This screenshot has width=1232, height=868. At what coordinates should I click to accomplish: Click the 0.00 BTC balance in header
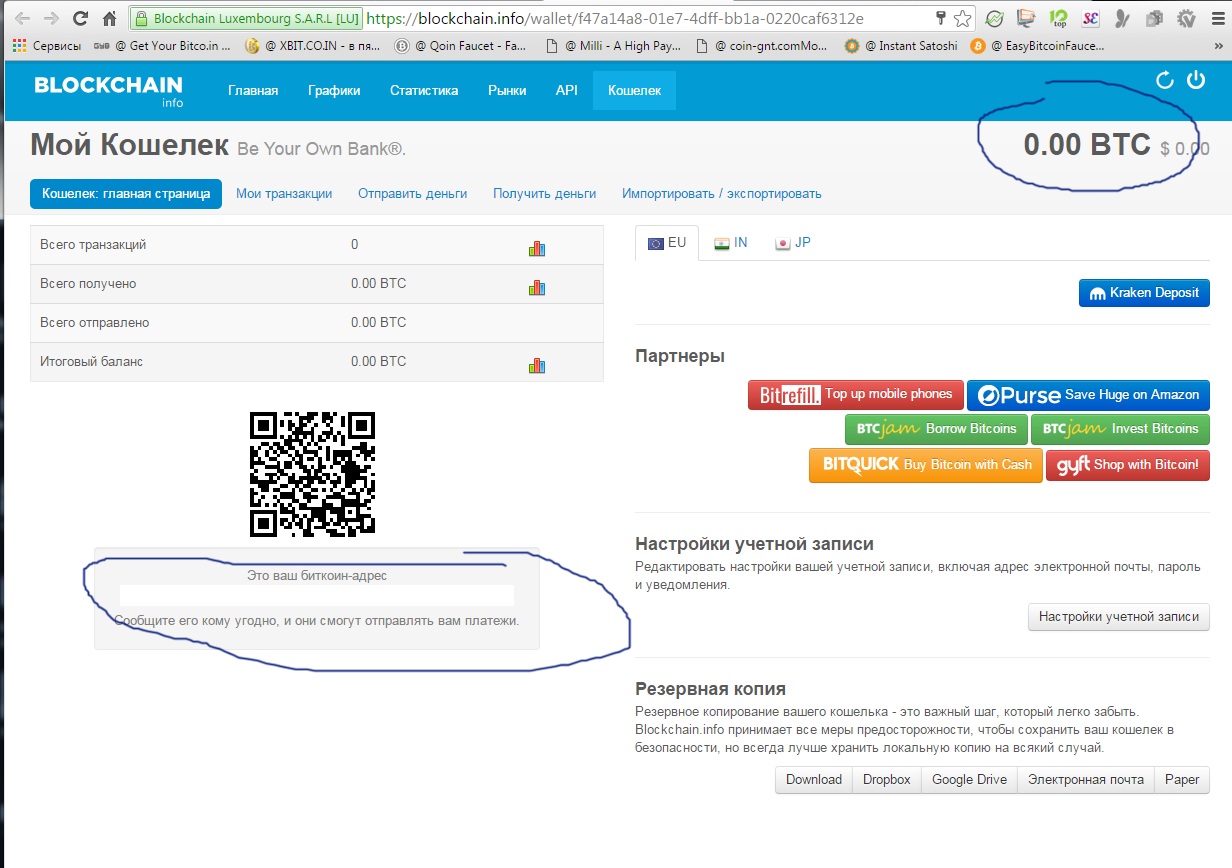tap(1087, 145)
